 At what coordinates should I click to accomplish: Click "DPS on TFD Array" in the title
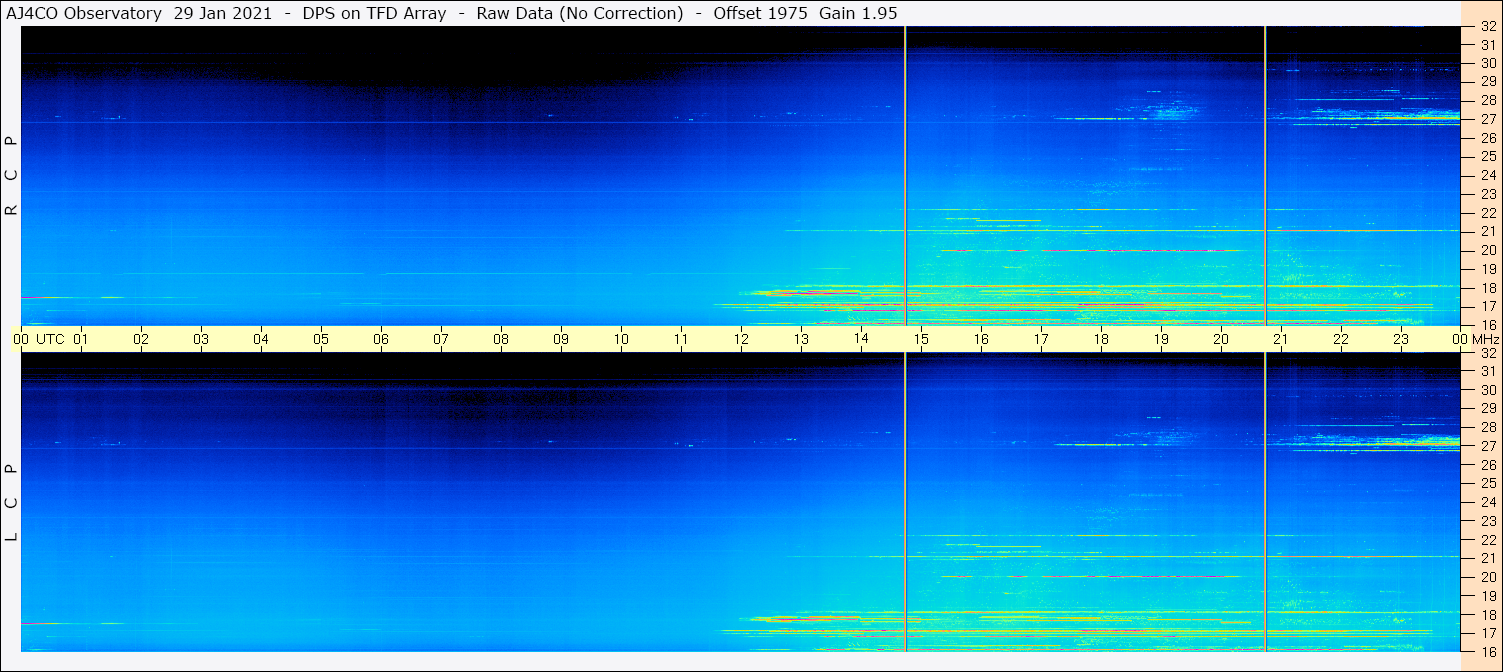click(374, 13)
